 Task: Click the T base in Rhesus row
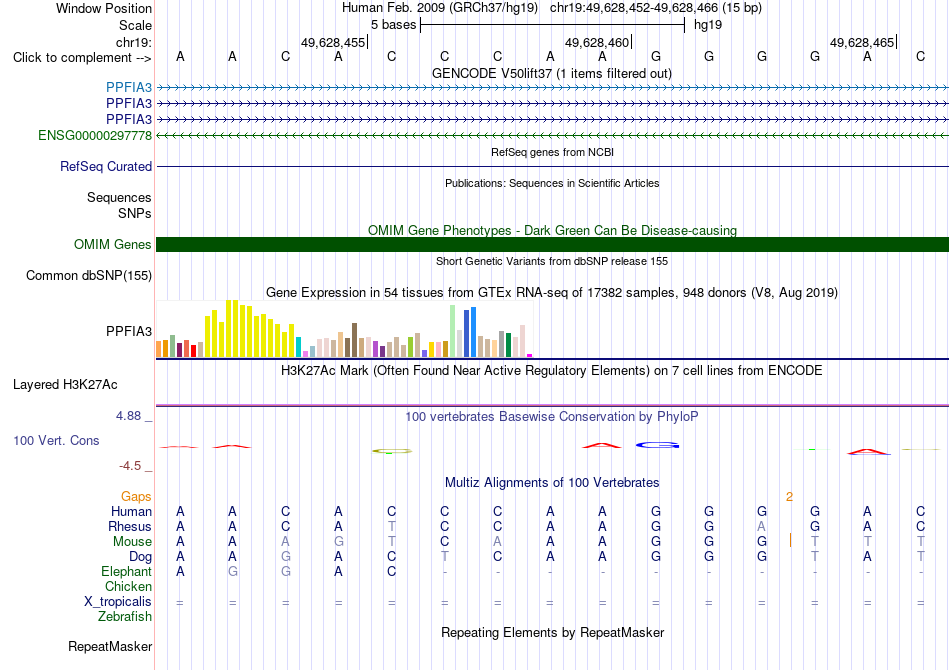click(x=391, y=526)
